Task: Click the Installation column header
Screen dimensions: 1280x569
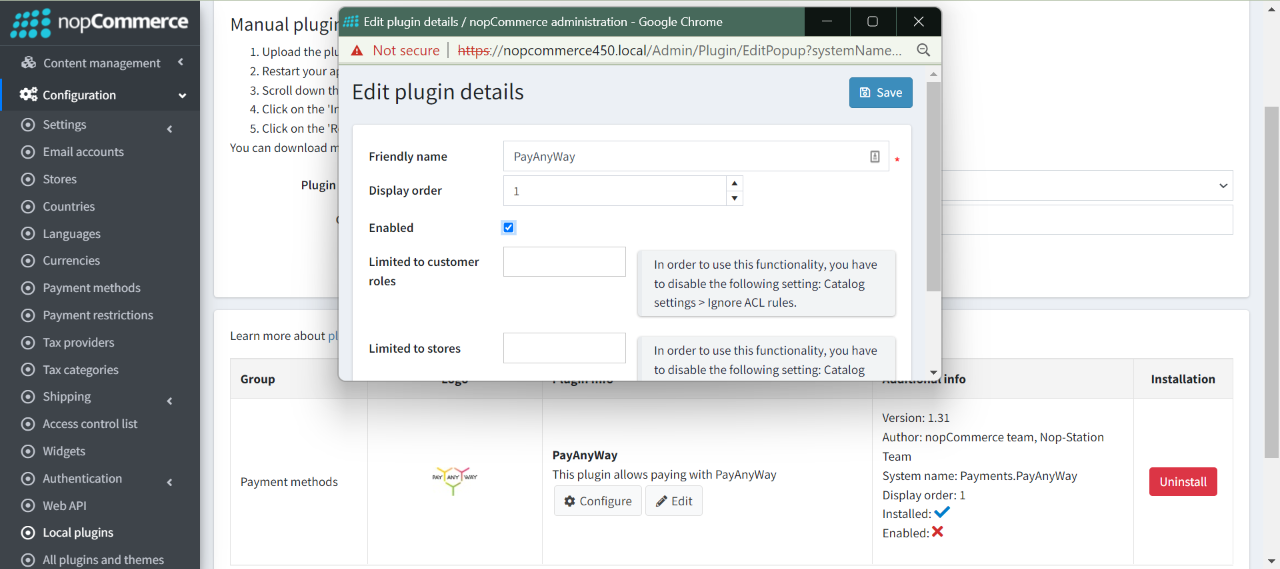Action: 1183,379
